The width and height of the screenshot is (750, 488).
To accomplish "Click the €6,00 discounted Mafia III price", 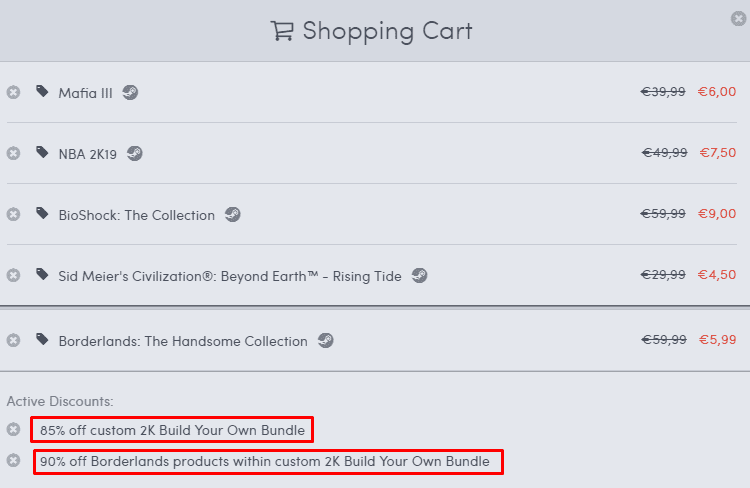I will pos(717,92).
